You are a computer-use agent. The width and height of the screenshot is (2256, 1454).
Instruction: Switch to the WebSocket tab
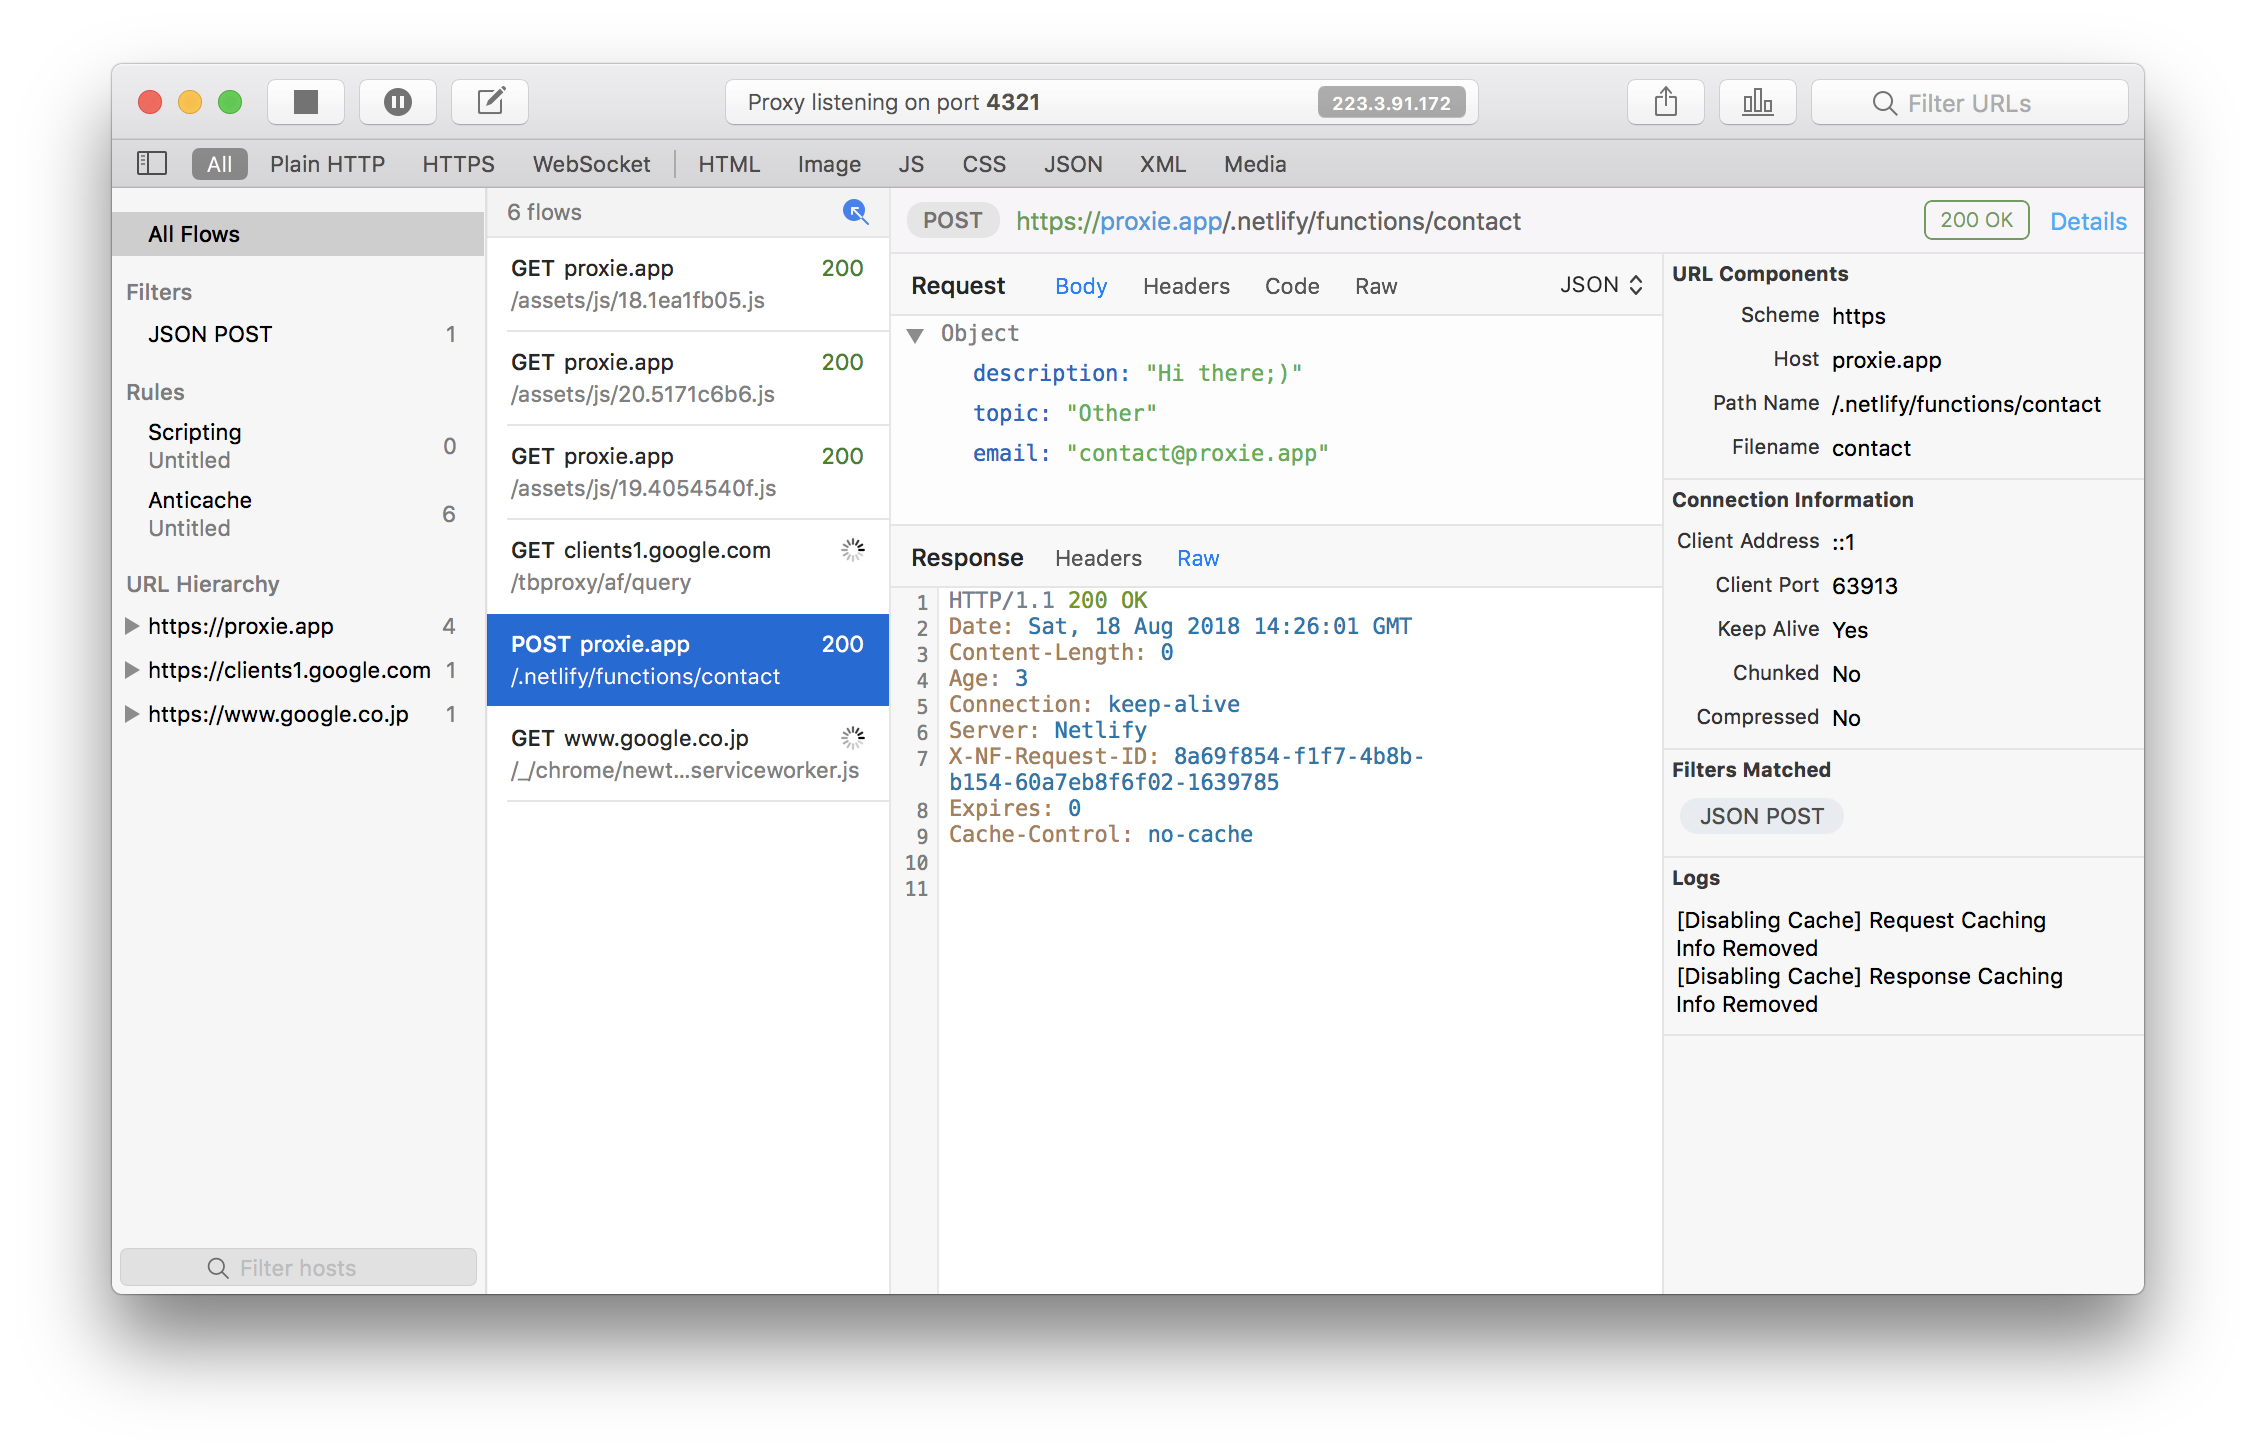pos(591,163)
